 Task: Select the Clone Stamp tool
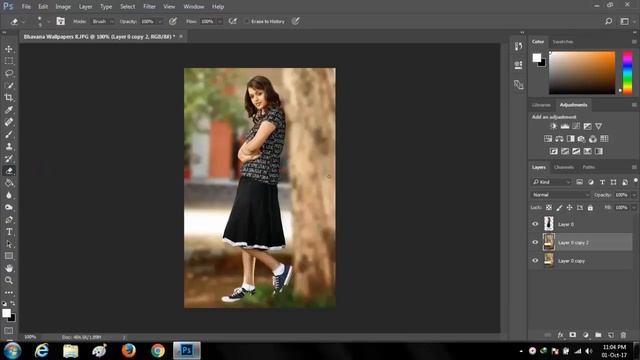9,147
